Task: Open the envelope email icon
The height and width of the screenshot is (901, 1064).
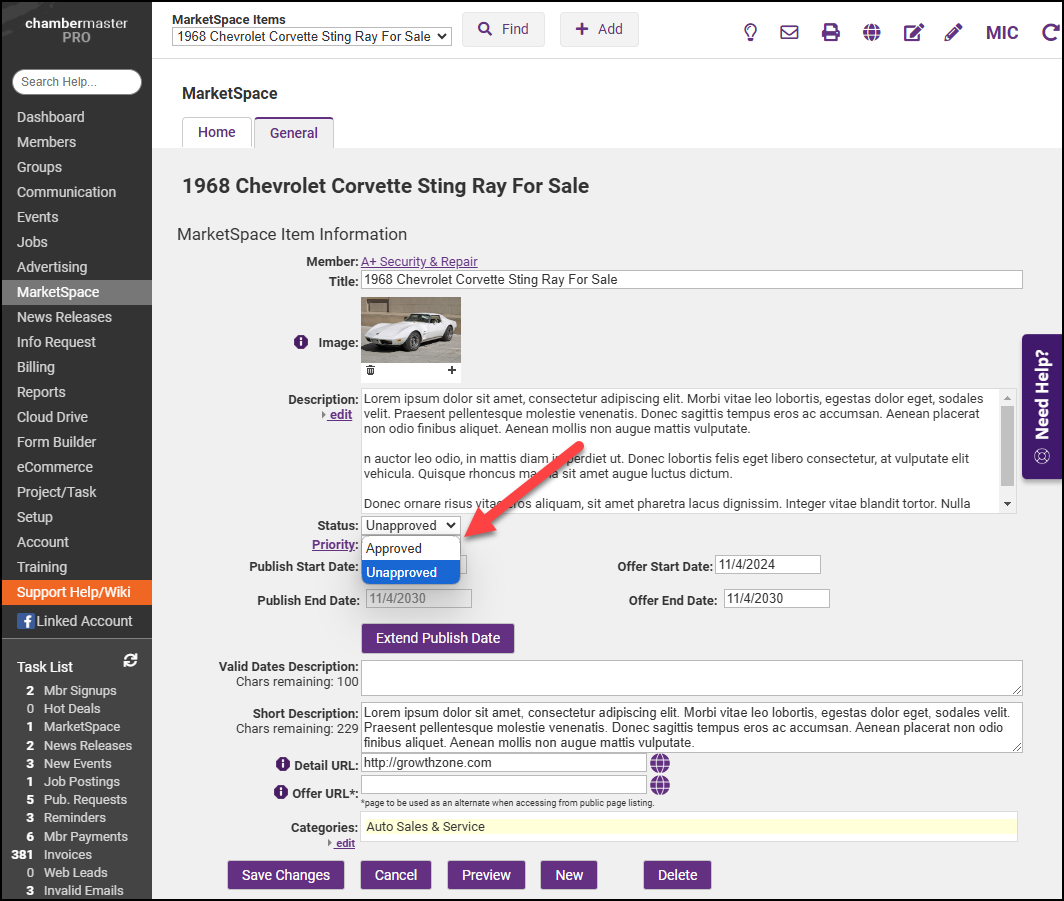Action: coord(789,32)
